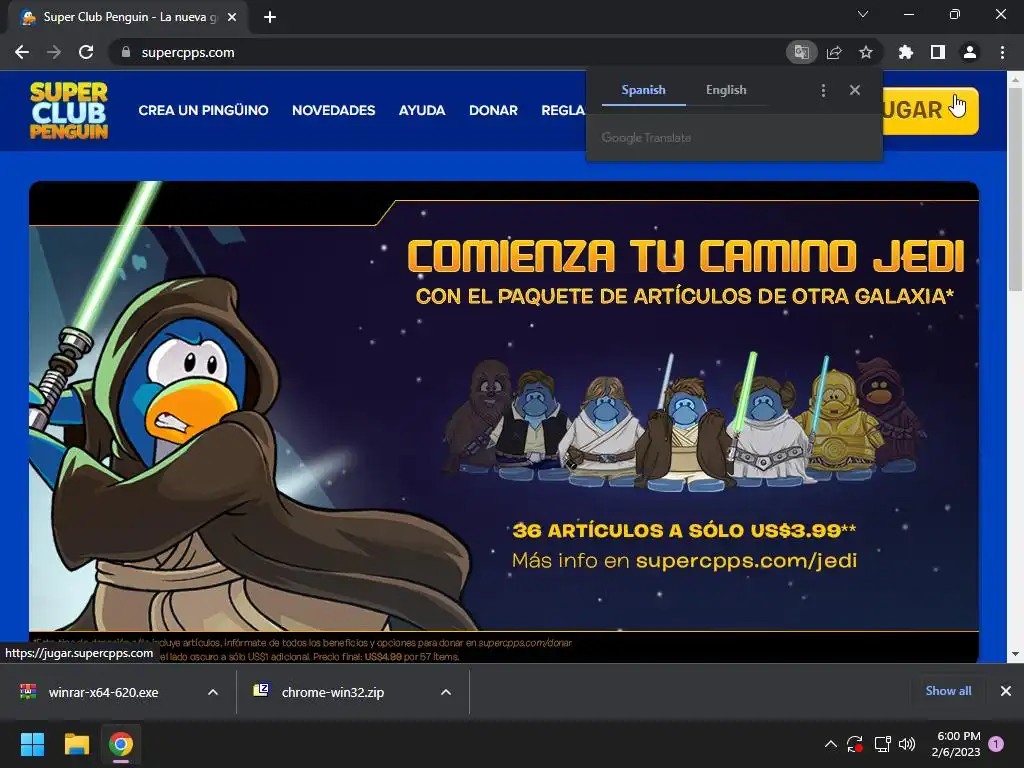Show hidden system tray icons
This screenshot has height=768, width=1024.
(831, 744)
